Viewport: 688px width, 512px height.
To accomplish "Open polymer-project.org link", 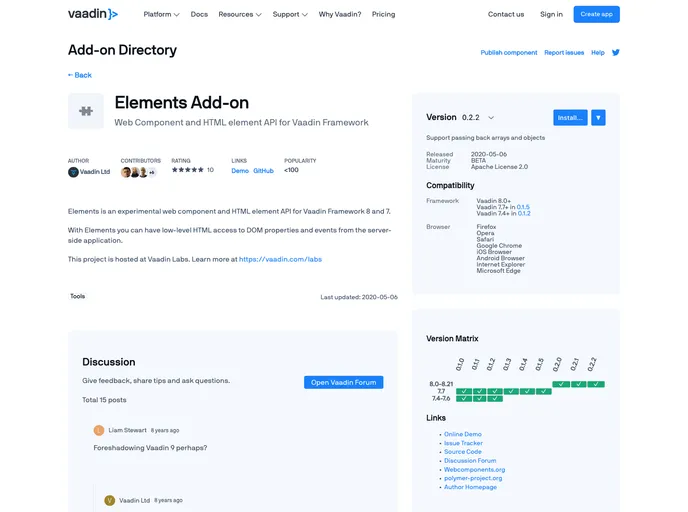I will tap(473, 478).
